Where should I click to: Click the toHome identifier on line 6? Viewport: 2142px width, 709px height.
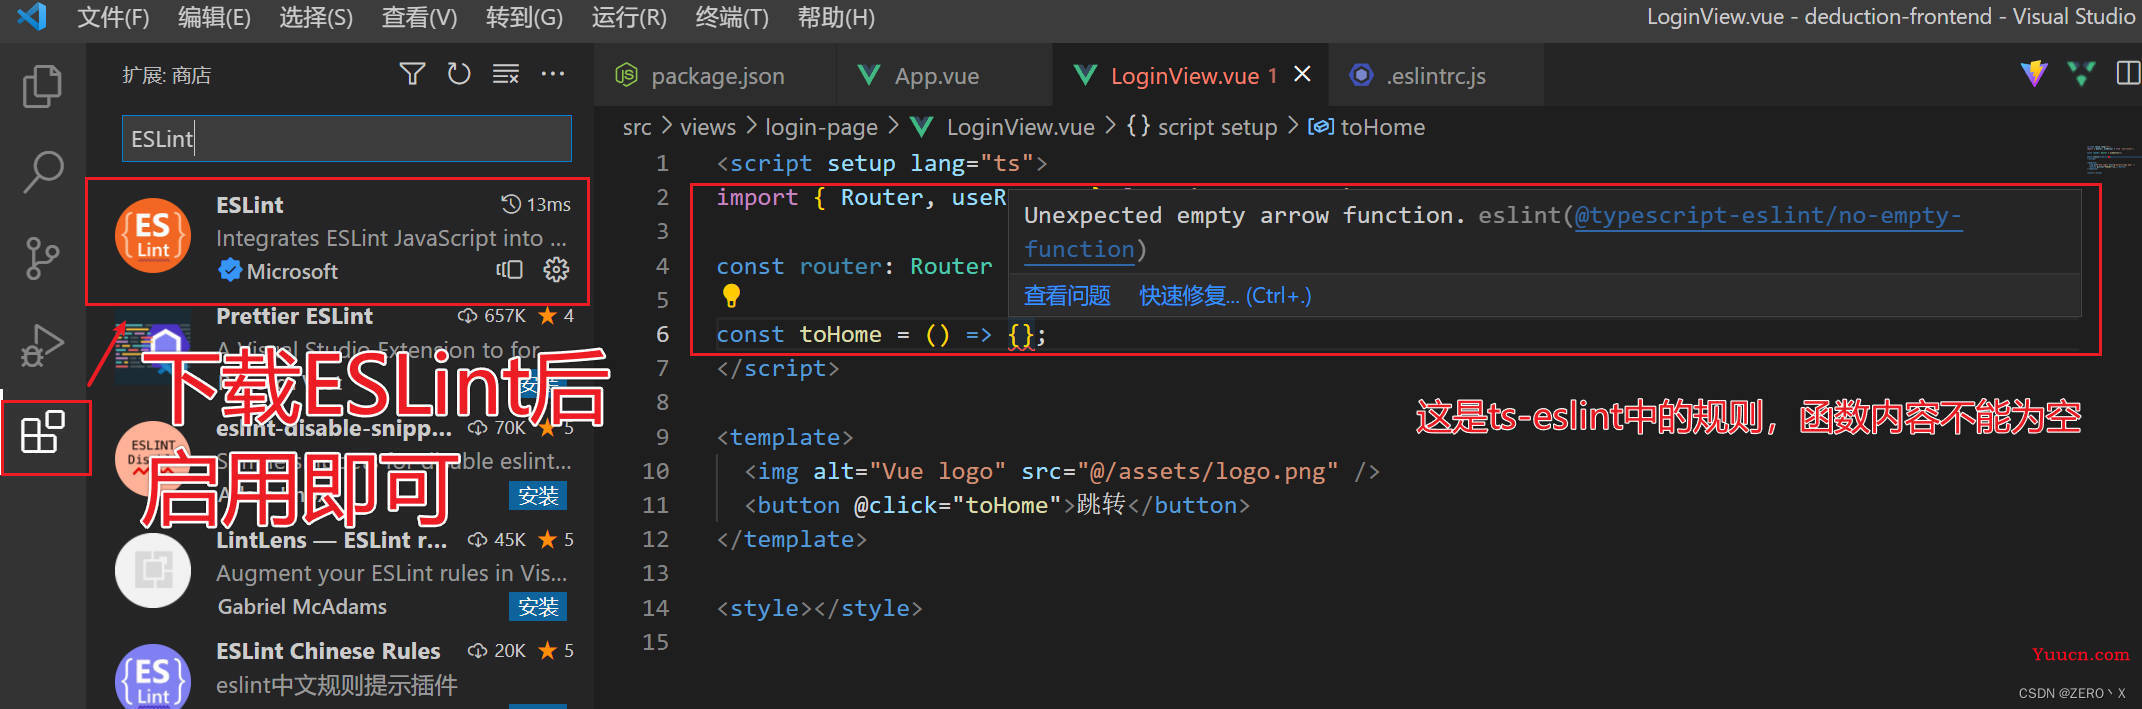[x=840, y=334]
